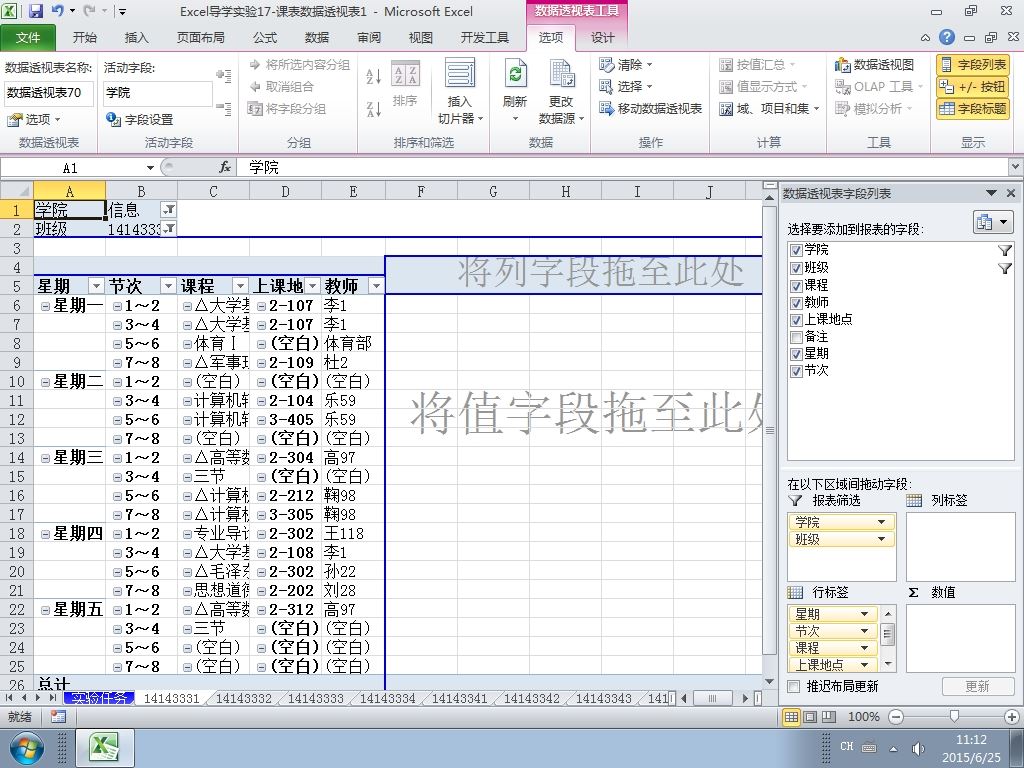Toggle the +/- 按钮 display button
This screenshot has width=1024, height=768.
click(972, 86)
